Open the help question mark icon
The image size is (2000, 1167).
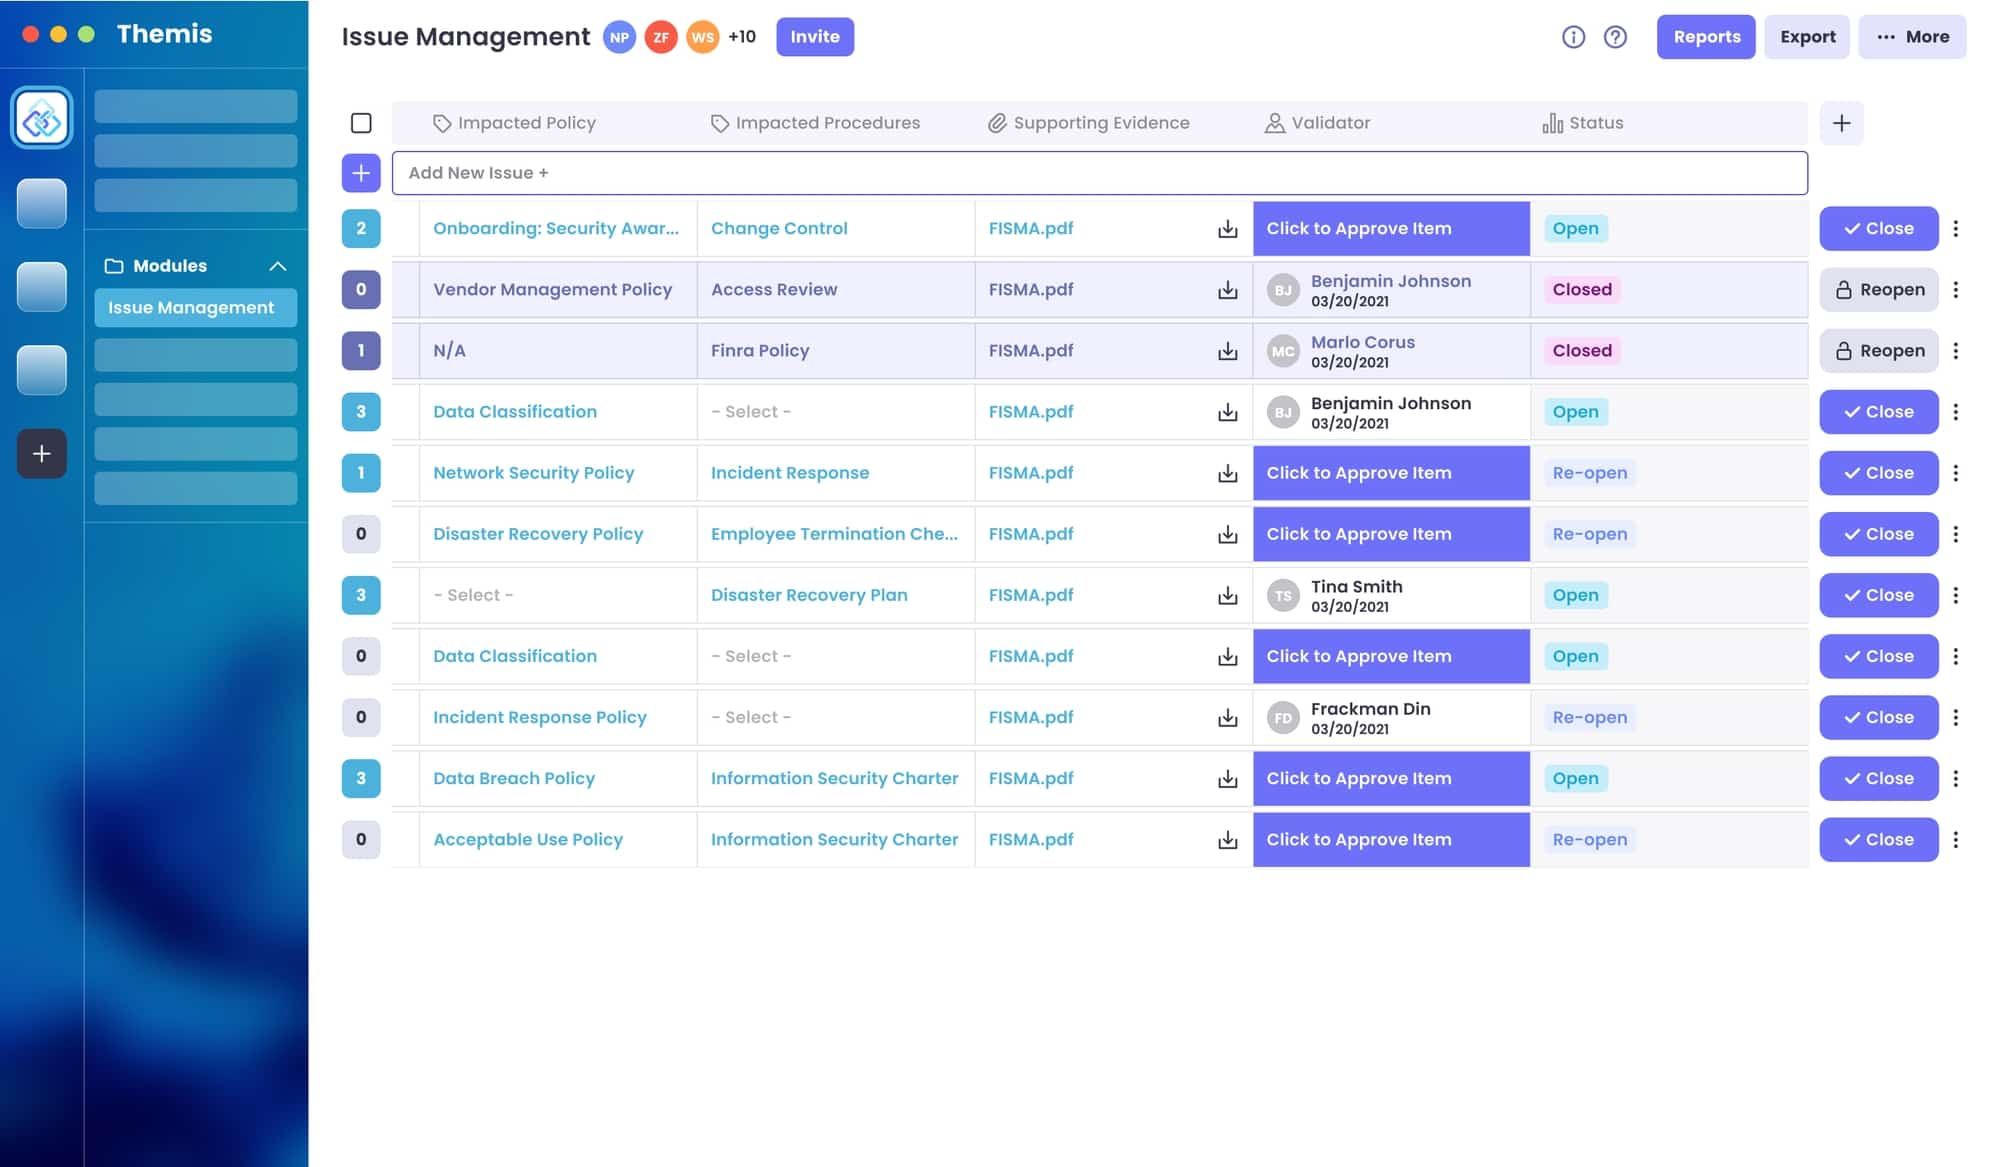[x=1616, y=36]
